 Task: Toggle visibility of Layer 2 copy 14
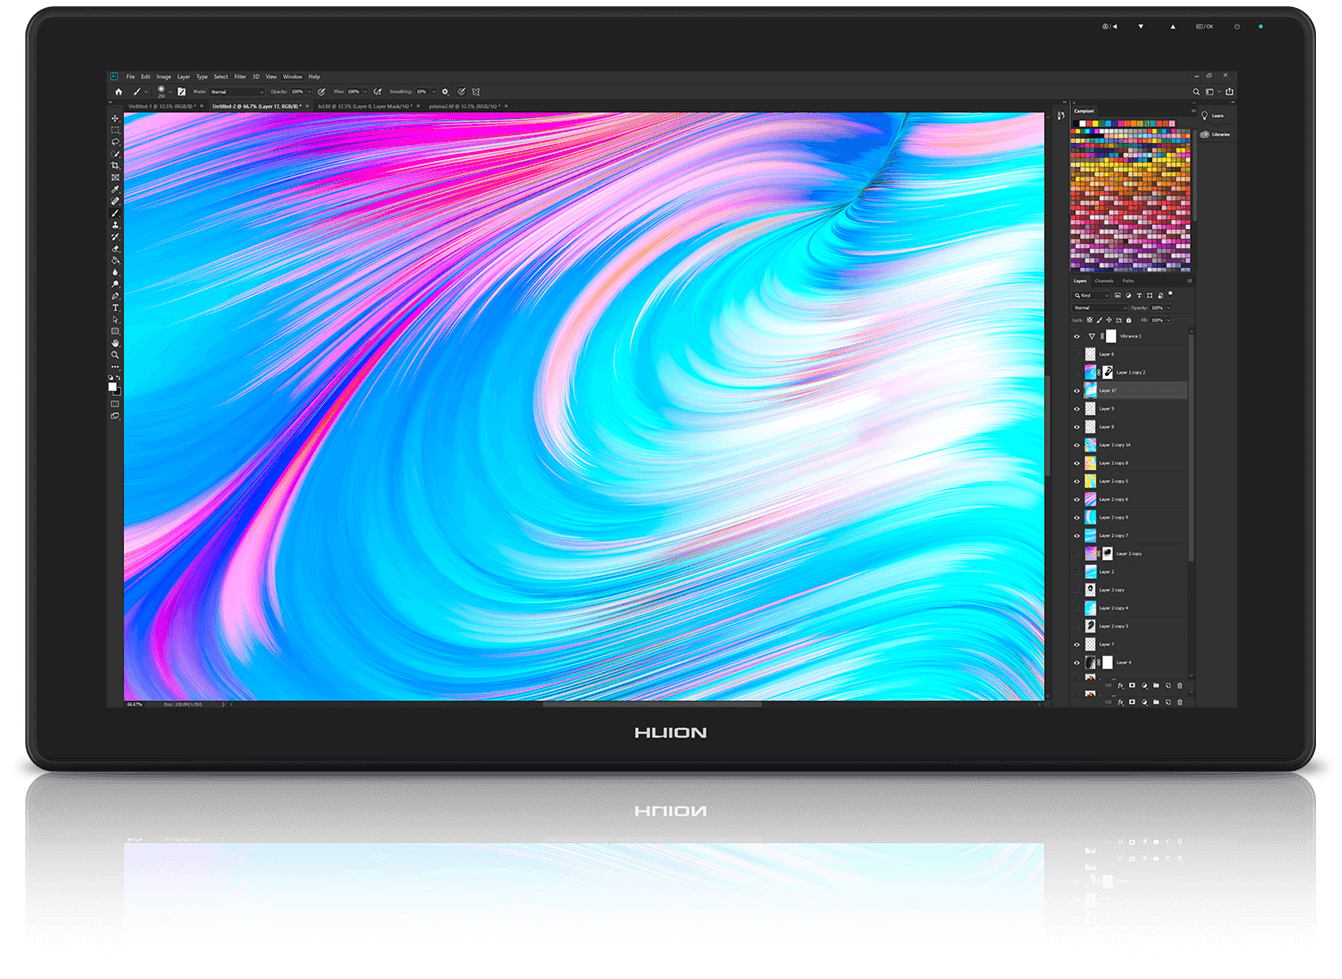[x=1077, y=445]
